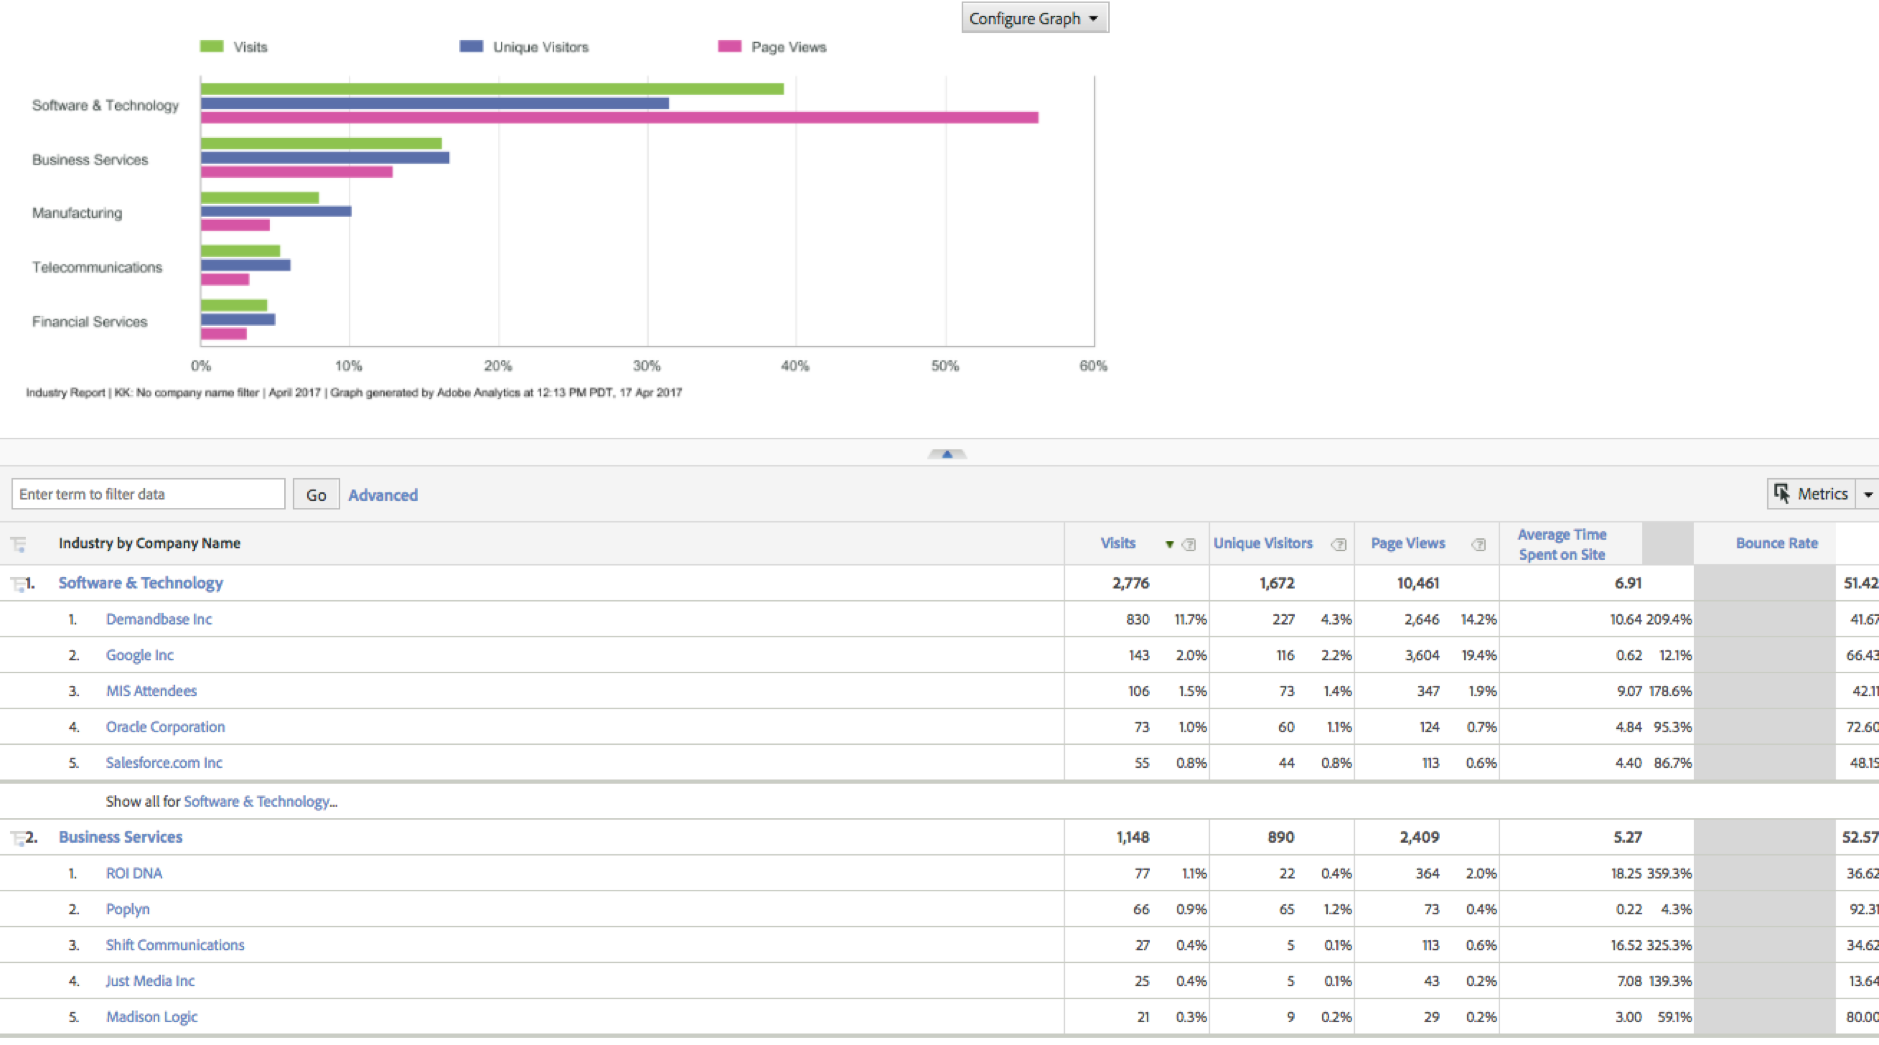1879x1045 pixels.
Task: Click the 359.3% average time percentage for ROI DNA
Action: click(1670, 873)
